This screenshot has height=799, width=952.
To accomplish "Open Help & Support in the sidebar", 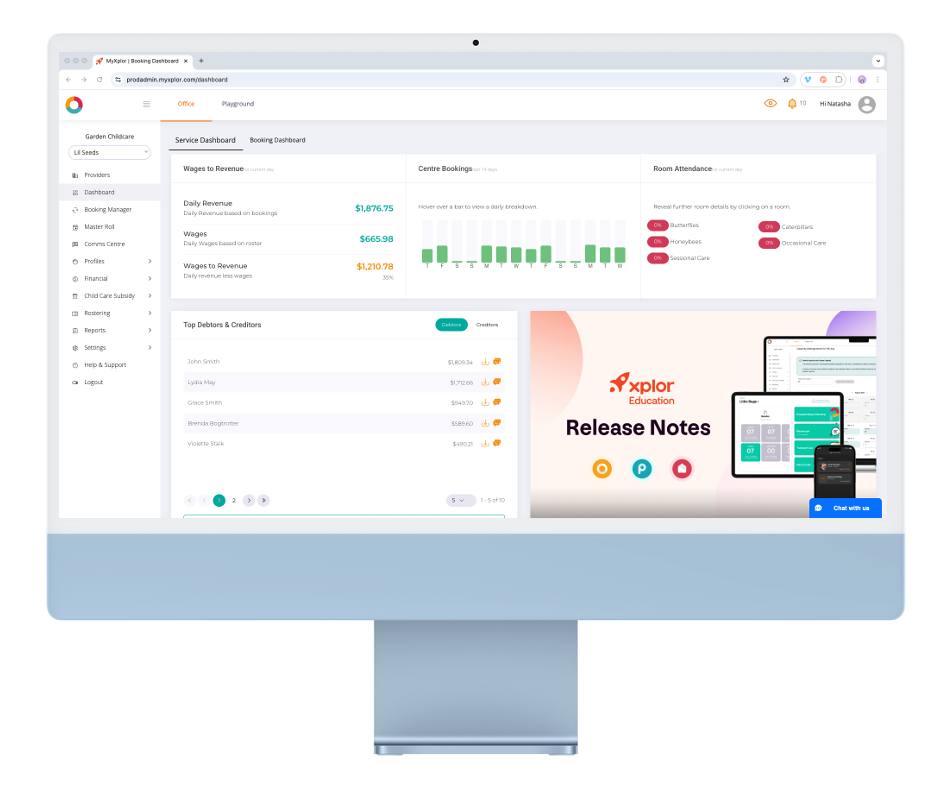I will coord(110,365).
